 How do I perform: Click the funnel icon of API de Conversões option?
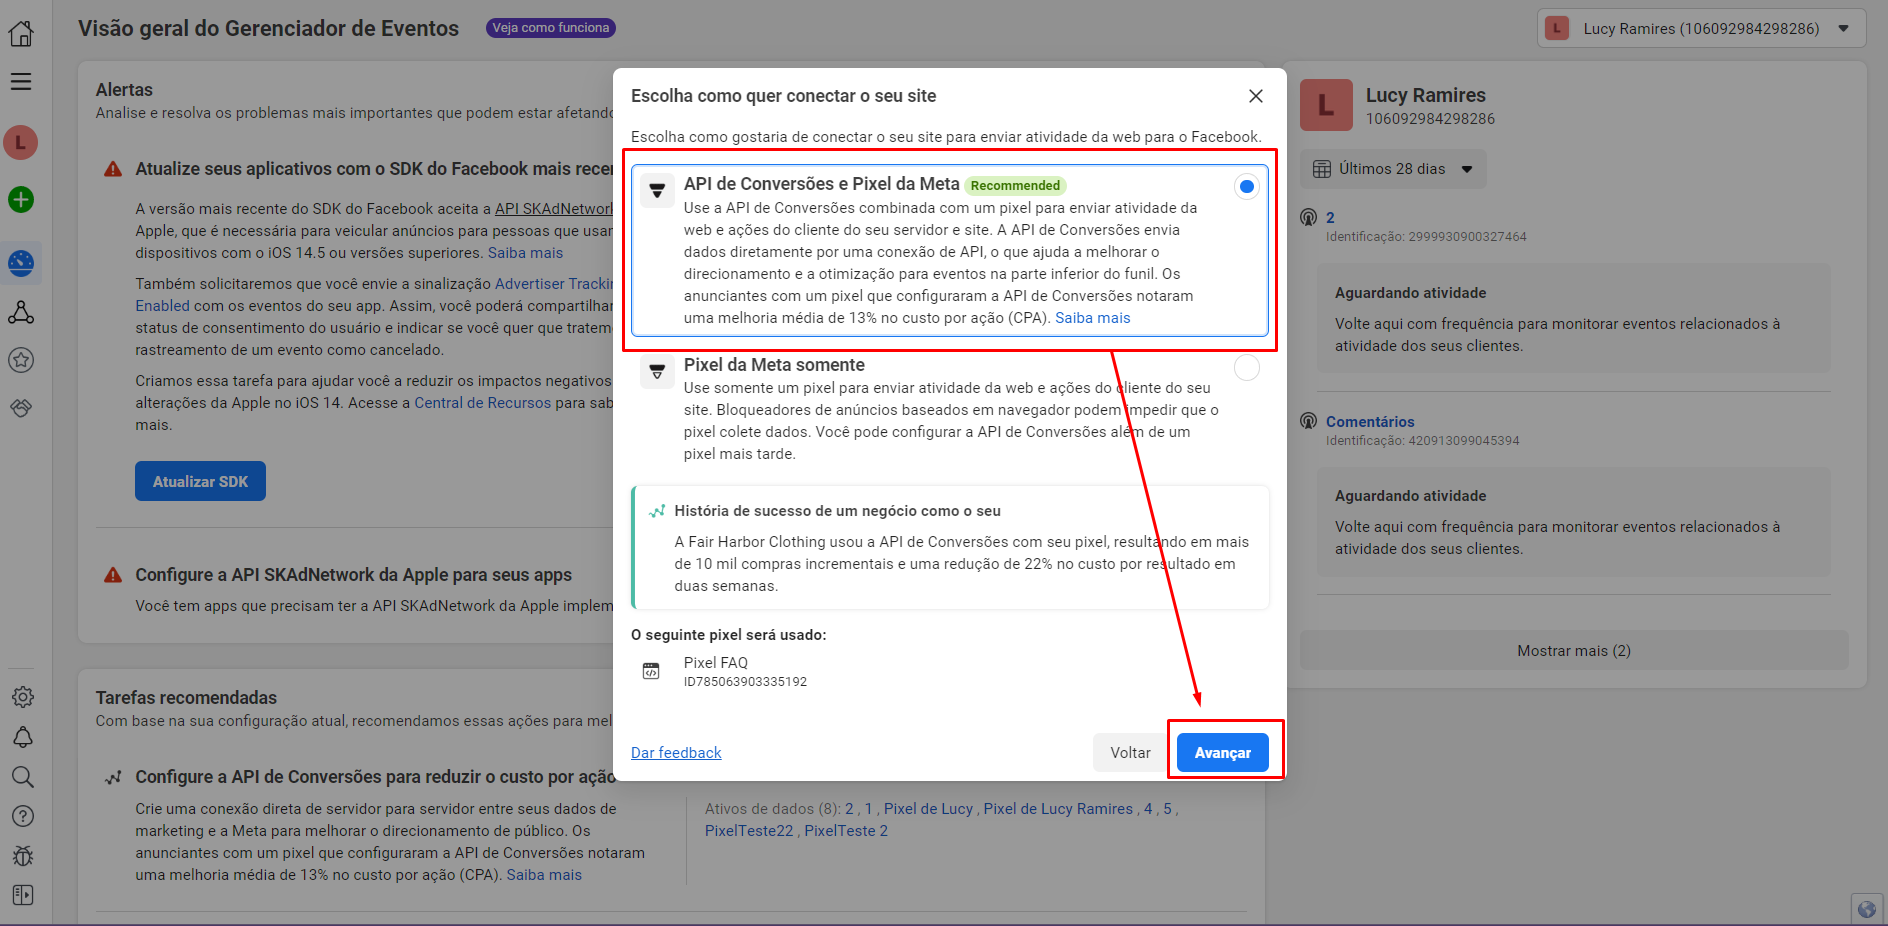pyautogui.click(x=657, y=190)
